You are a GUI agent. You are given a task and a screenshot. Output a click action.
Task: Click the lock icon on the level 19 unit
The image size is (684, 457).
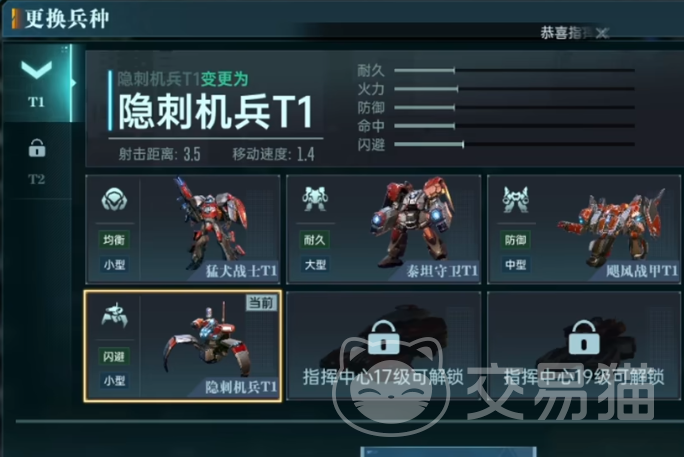point(584,337)
